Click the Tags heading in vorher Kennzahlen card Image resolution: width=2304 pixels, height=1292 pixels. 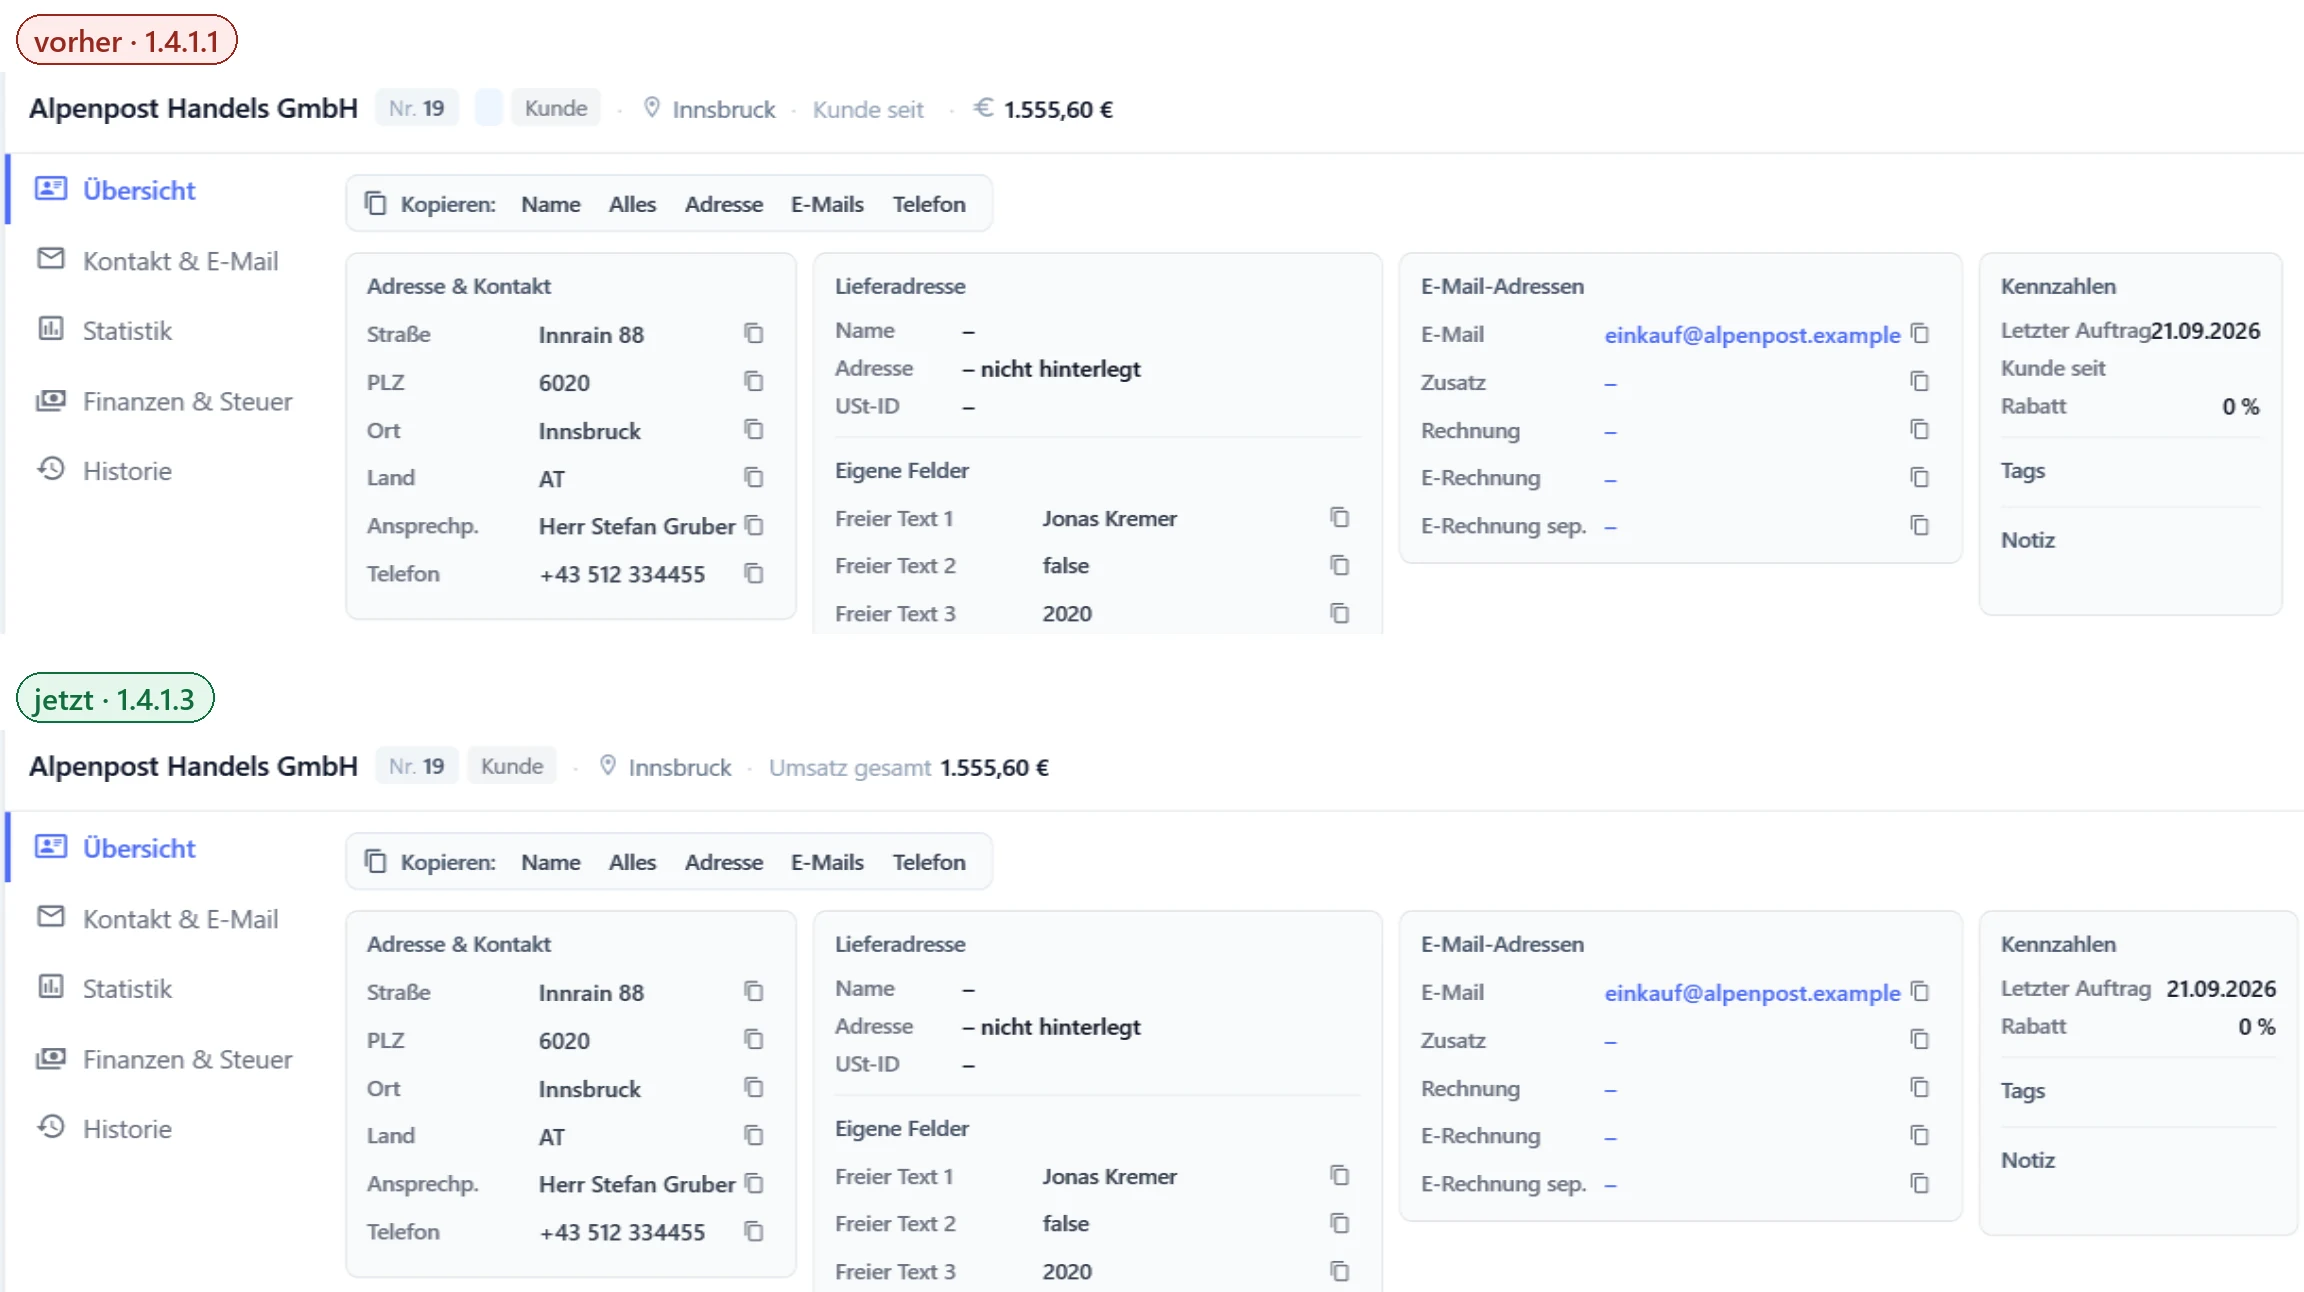point(2023,470)
